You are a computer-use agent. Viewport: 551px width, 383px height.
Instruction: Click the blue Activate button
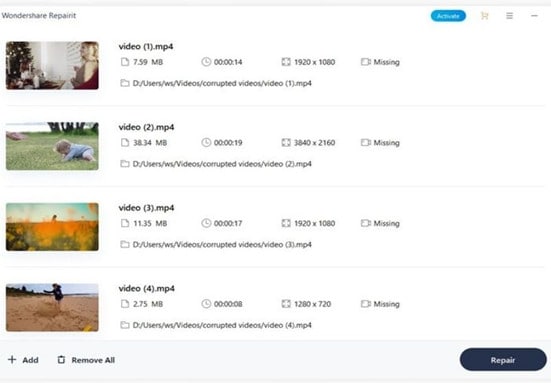(448, 16)
